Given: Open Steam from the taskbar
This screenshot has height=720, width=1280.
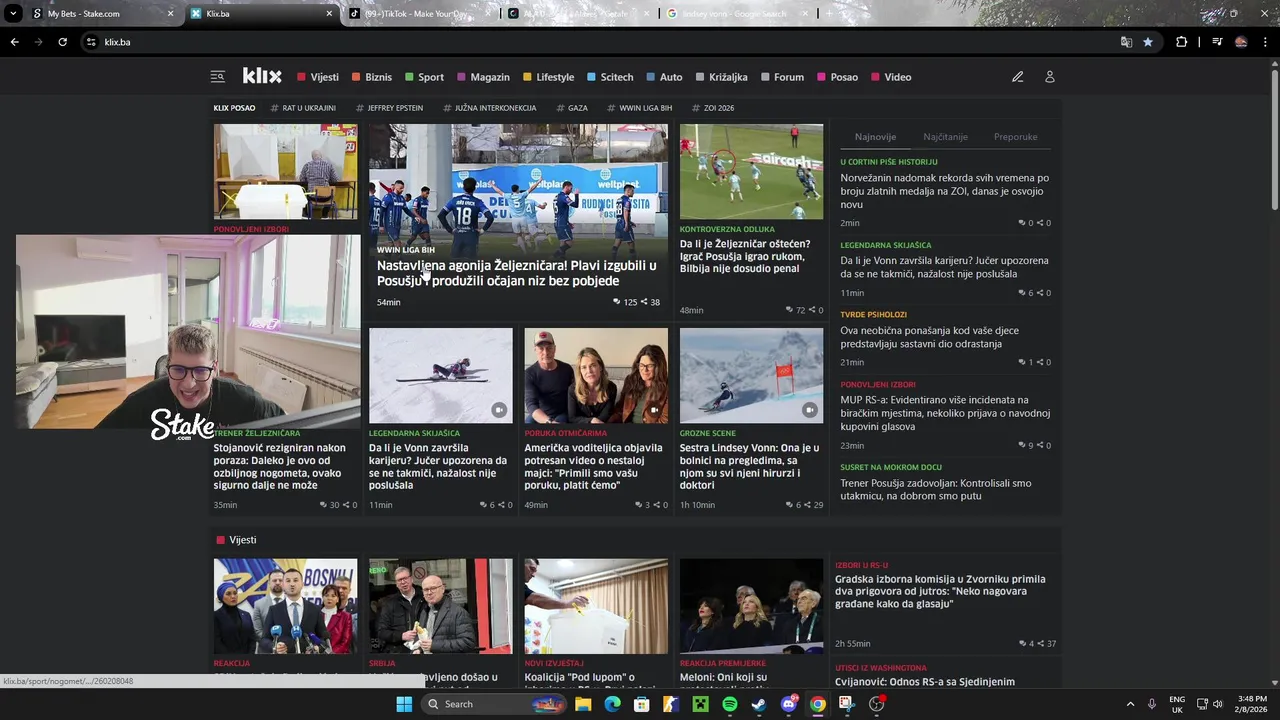Looking at the screenshot, I should click(x=759, y=704).
